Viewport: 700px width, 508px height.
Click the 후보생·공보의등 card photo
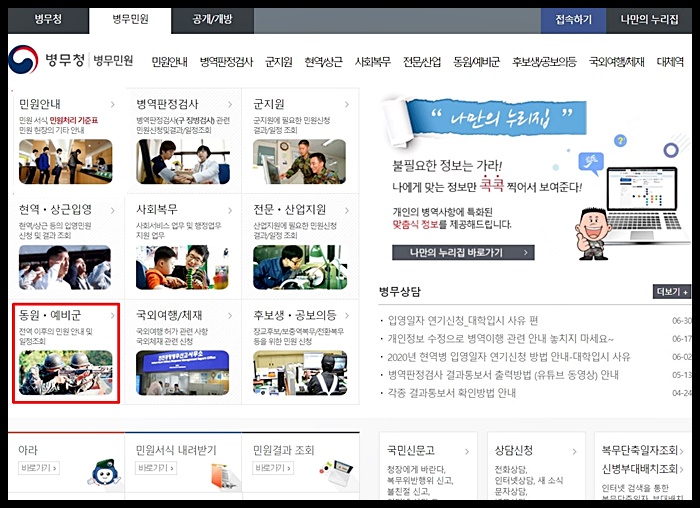pos(300,373)
